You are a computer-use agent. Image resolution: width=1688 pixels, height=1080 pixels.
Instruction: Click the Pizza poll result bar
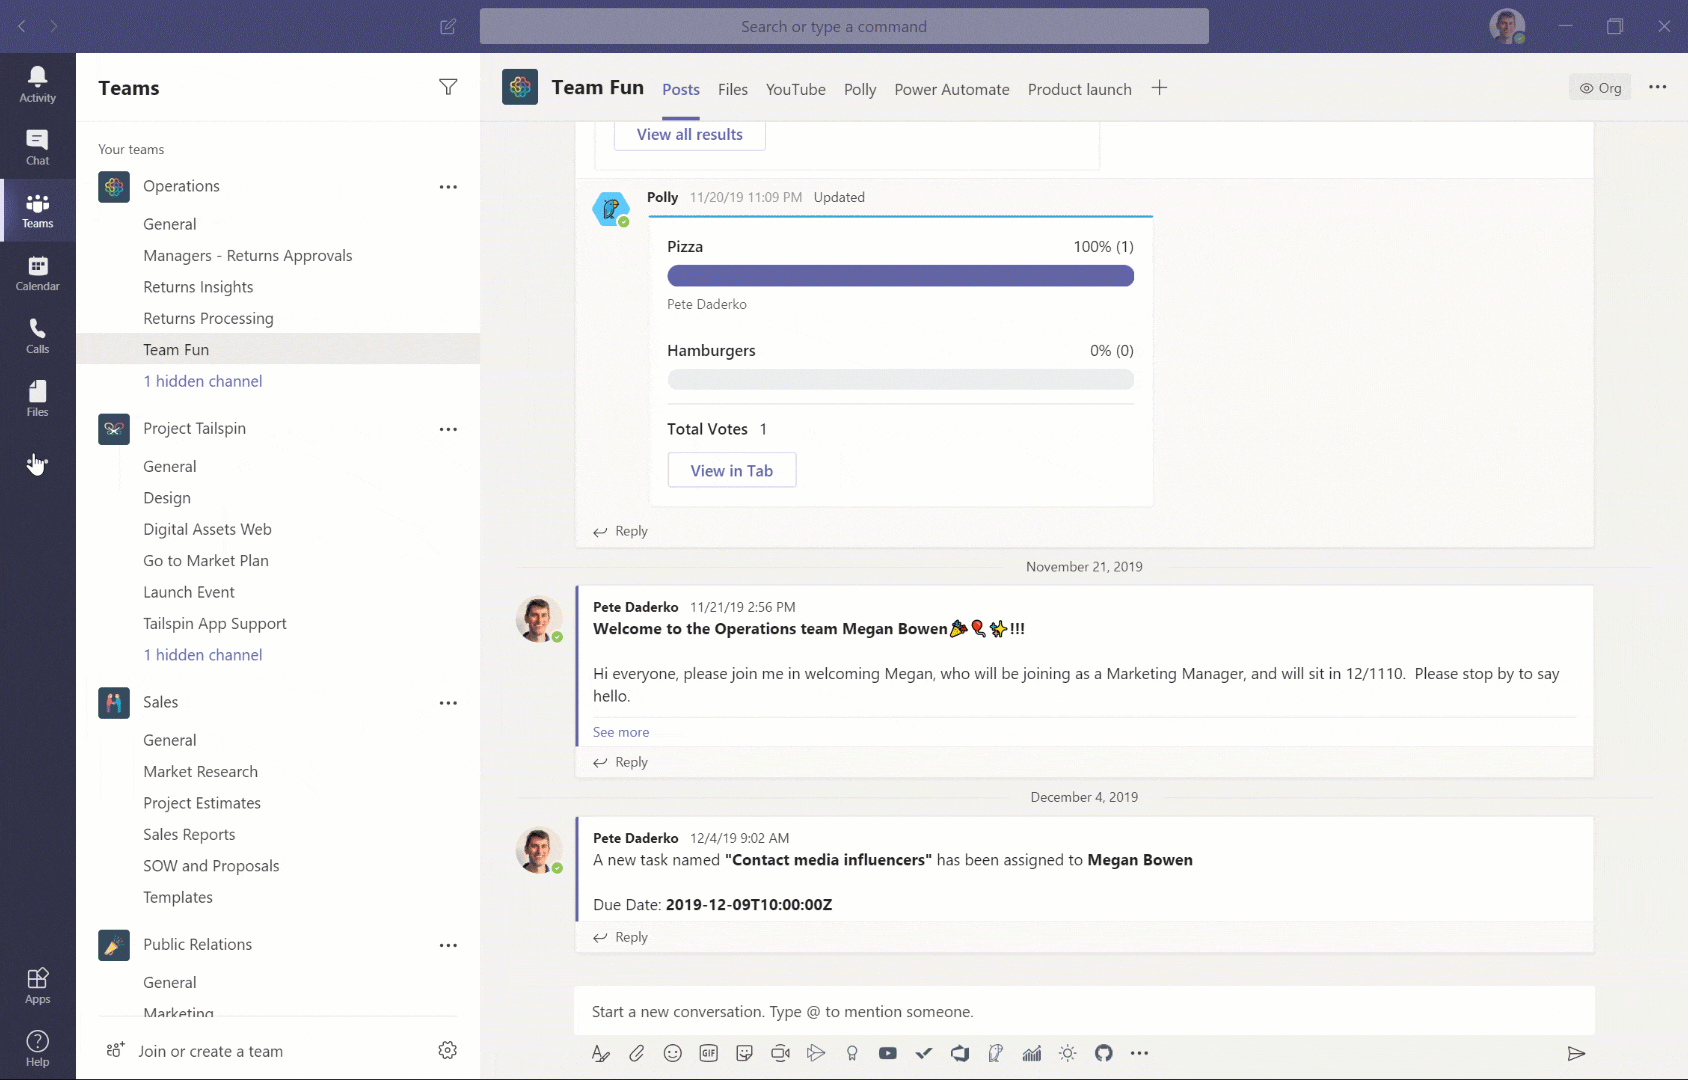click(x=901, y=276)
